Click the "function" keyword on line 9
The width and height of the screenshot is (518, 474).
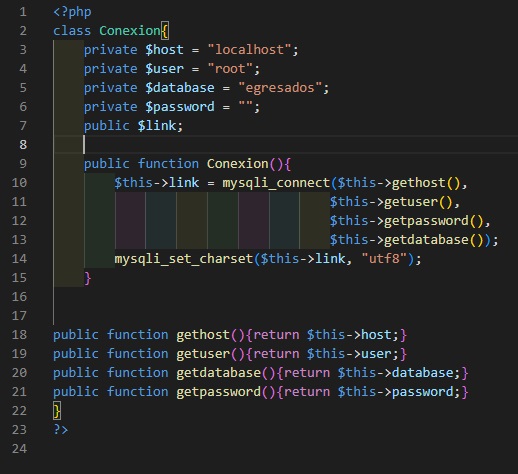coord(168,164)
